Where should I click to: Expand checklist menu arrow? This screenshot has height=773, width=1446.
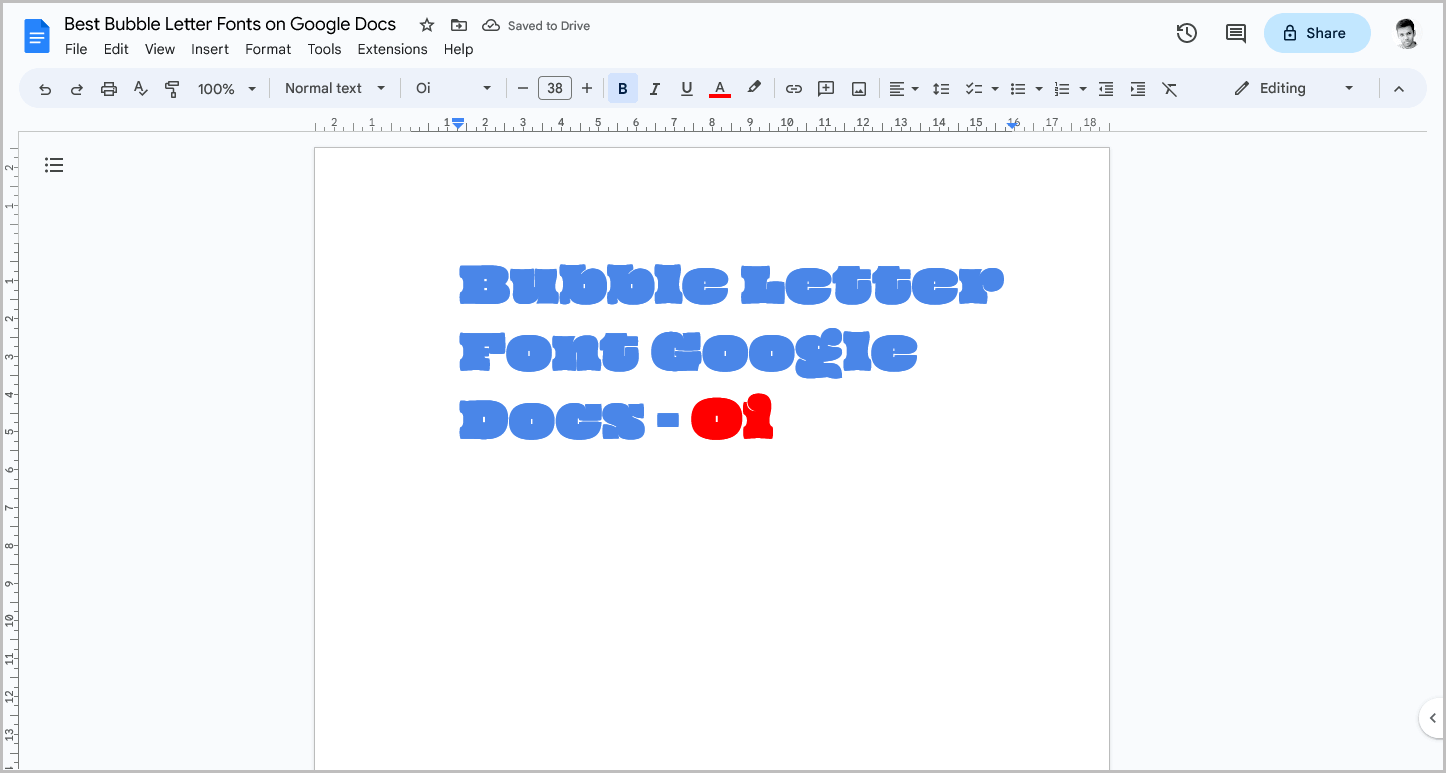point(995,89)
